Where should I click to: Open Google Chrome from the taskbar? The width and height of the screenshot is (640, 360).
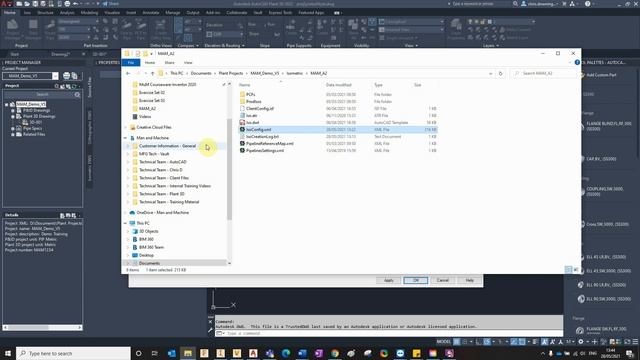tap(335, 353)
